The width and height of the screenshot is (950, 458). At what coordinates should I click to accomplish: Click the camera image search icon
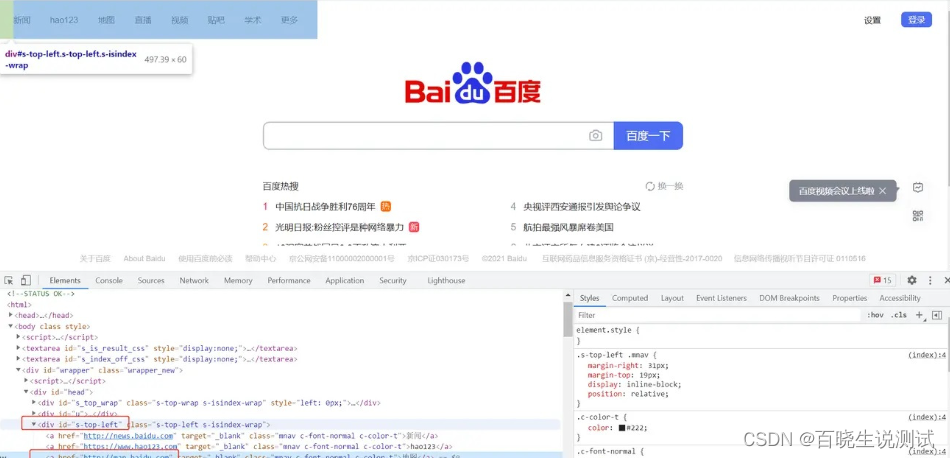(596, 136)
